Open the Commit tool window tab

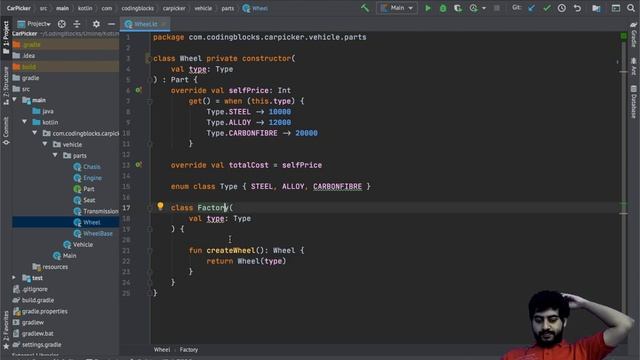(x=6, y=131)
